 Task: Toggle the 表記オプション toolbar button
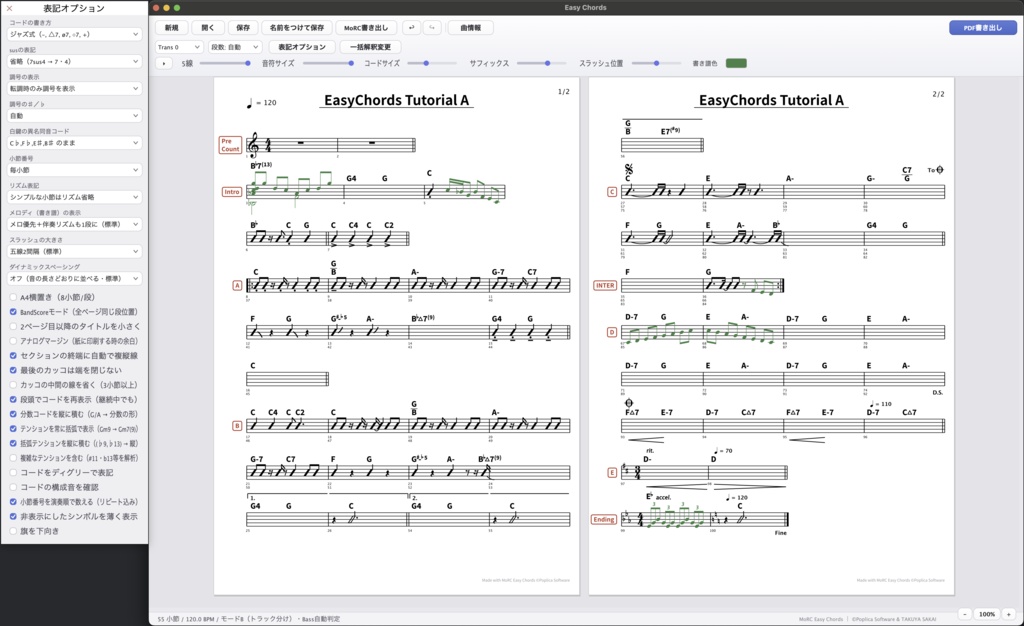pos(302,47)
